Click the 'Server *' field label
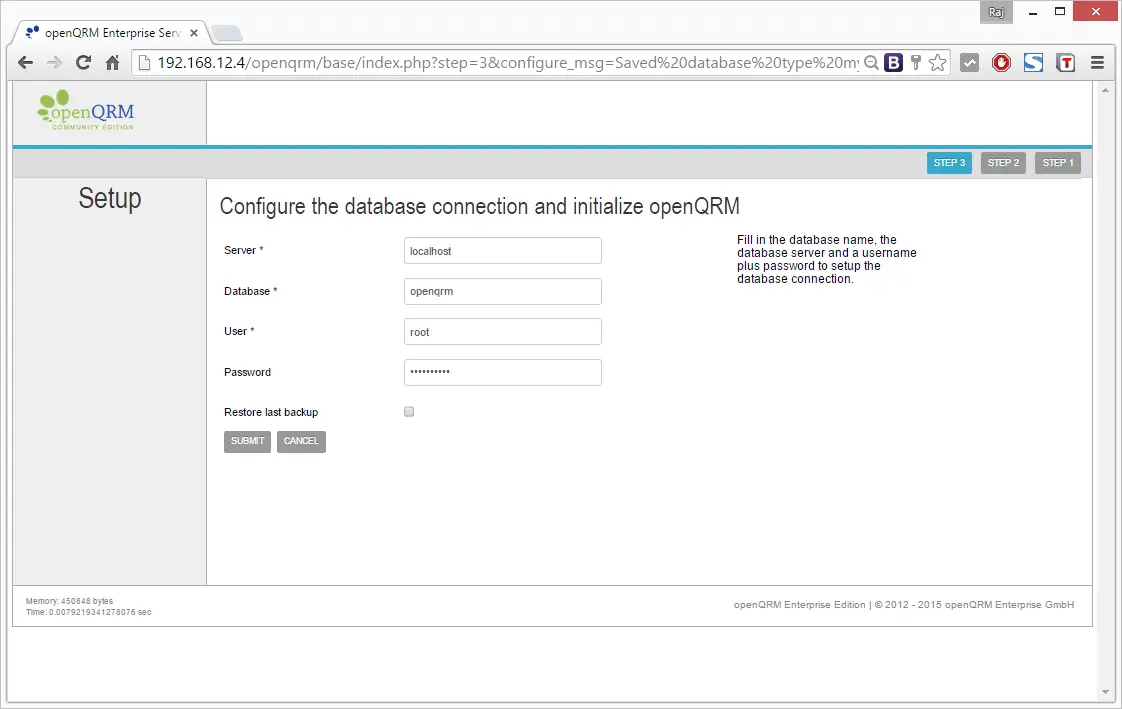Viewport: 1122px width, 709px height. [x=243, y=250]
